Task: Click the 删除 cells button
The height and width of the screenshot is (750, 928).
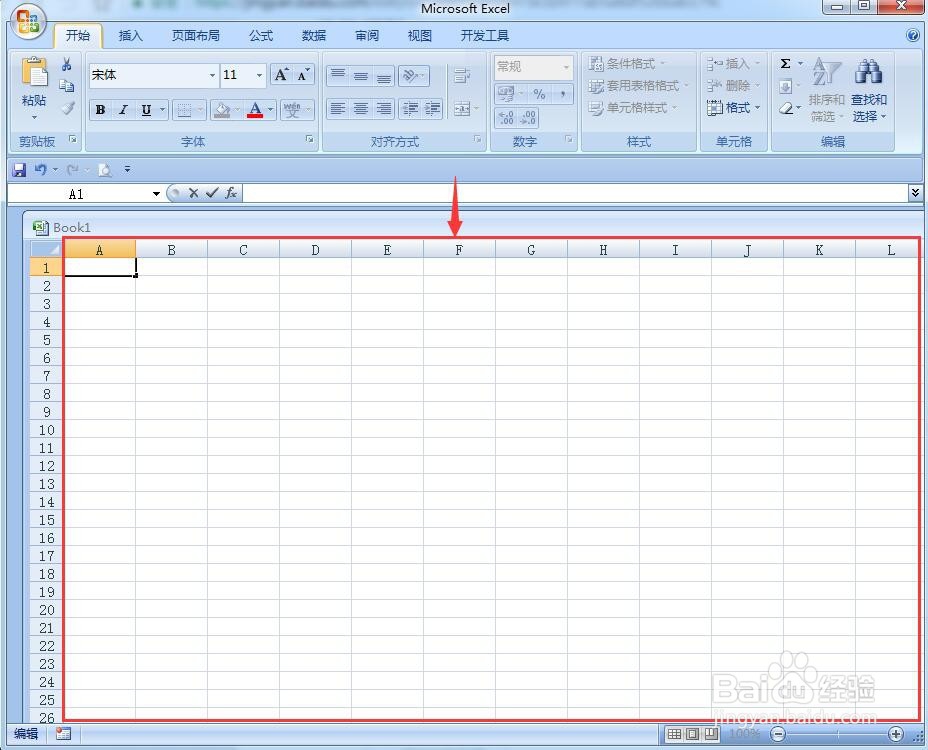Action: (x=733, y=86)
